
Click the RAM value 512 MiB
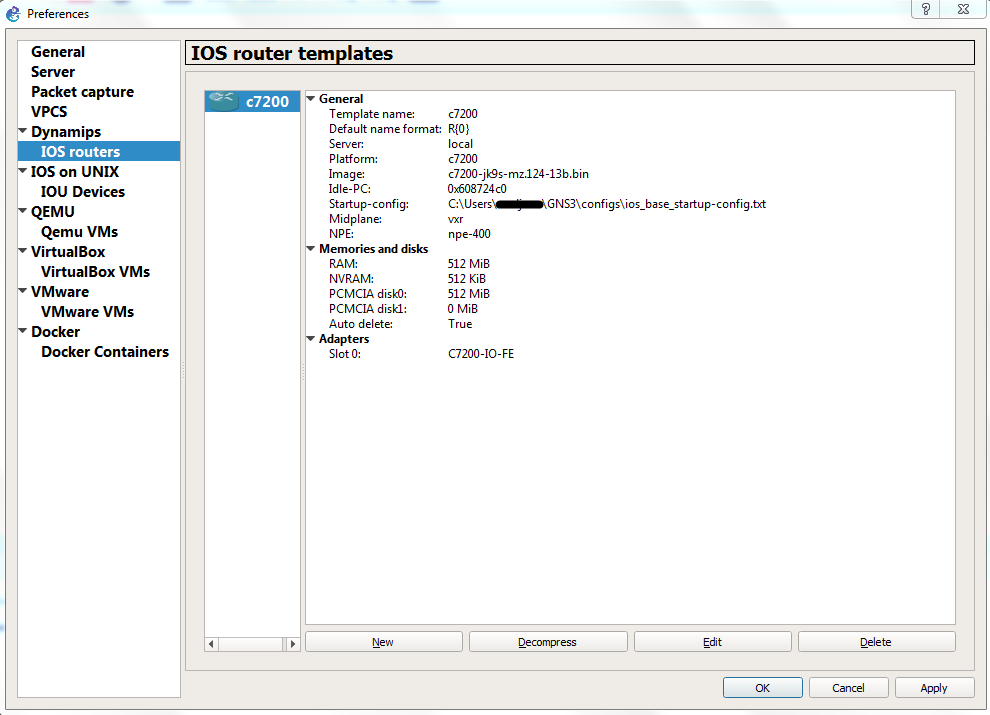pyautogui.click(x=468, y=264)
